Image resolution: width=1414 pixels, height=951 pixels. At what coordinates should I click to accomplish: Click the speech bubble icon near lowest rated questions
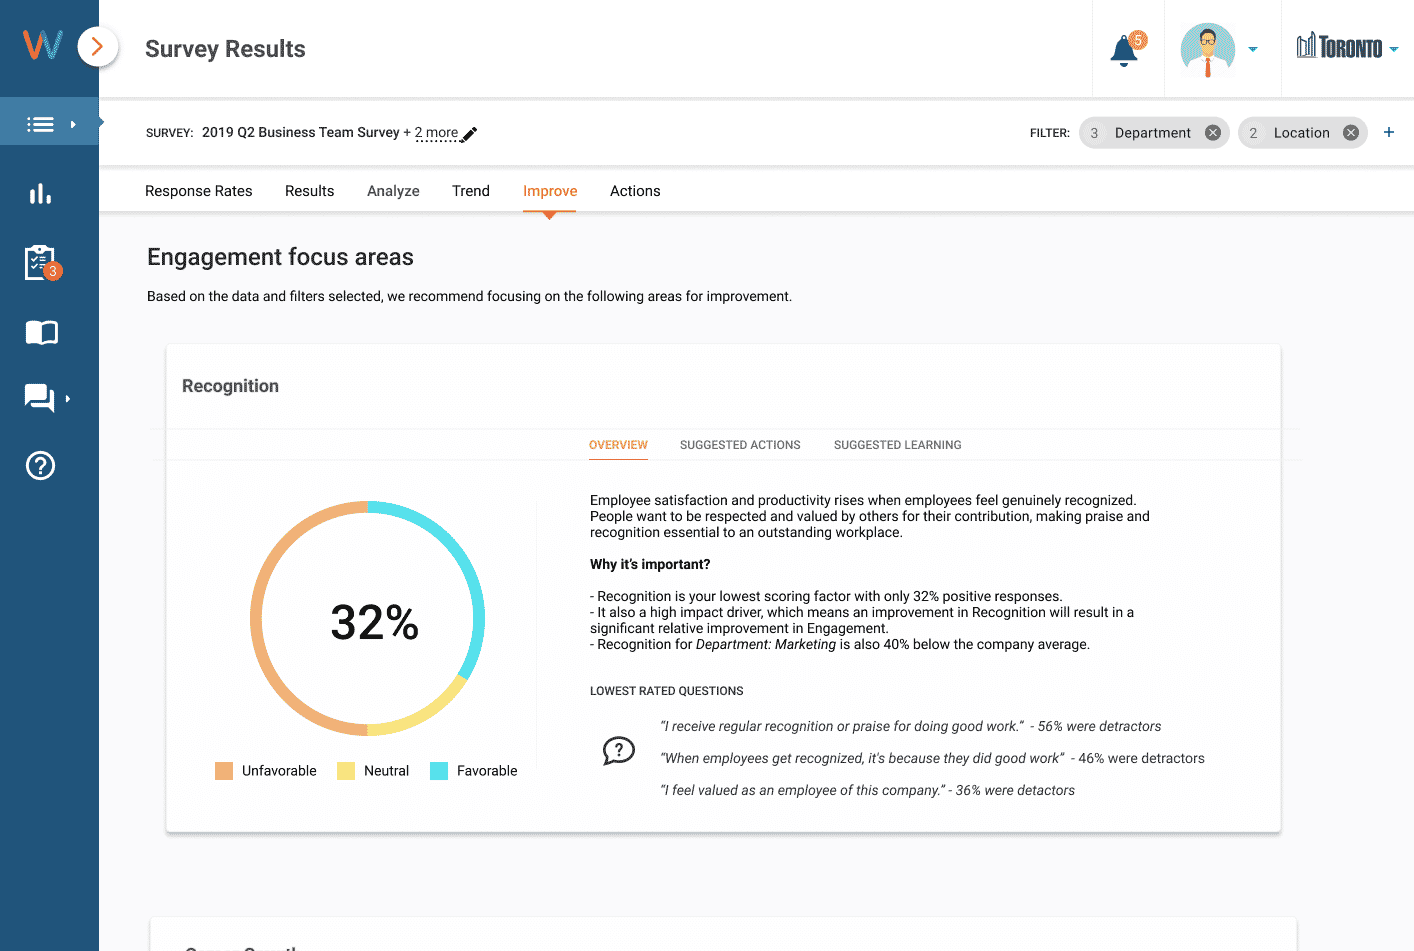tap(619, 751)
